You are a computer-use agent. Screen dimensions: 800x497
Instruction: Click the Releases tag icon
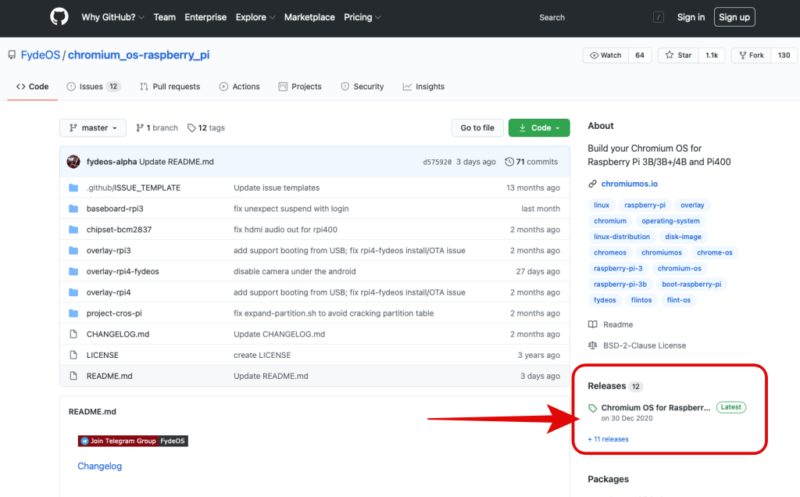[592, 408]
